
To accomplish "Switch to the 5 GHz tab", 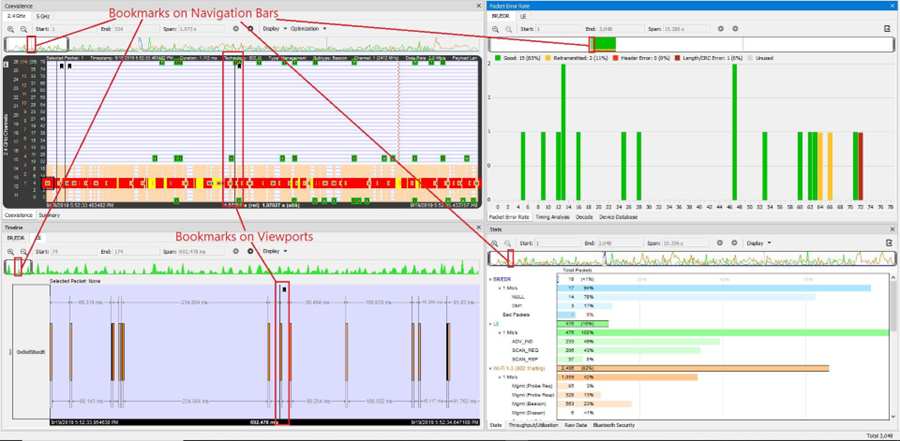I will [x=42, y=16].
